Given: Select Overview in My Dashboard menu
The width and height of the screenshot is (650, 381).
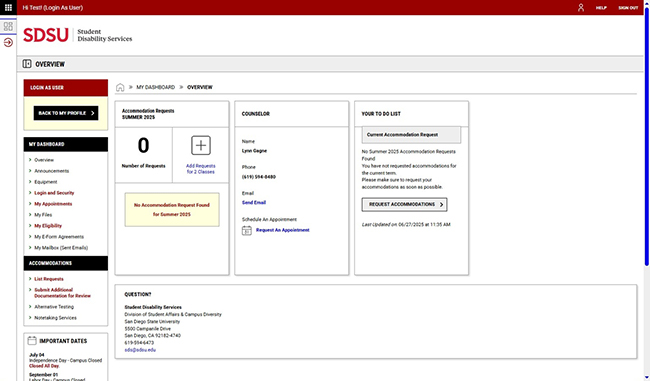Looking at the screenshot, I should tap(44, 160).
